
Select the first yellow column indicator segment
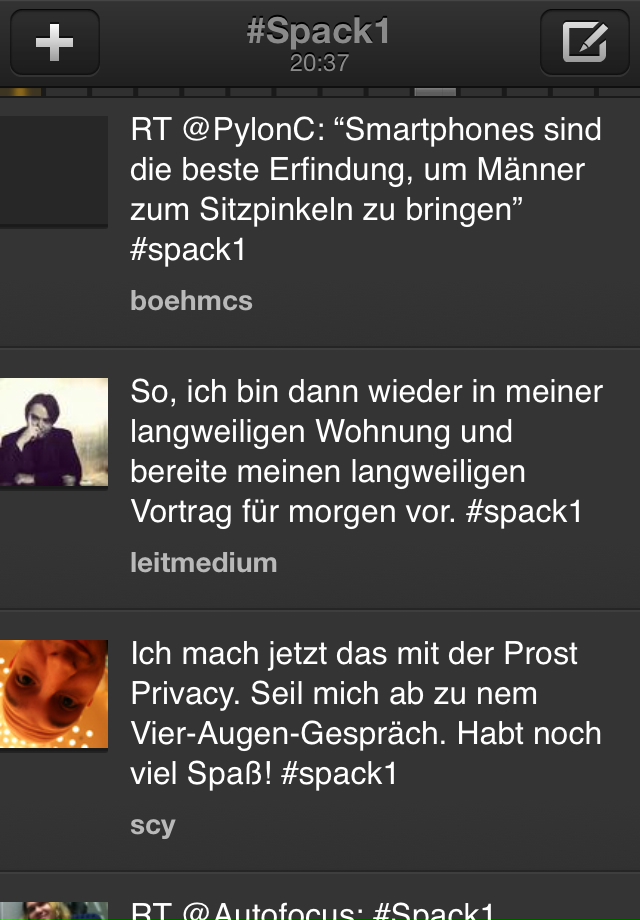coord(21,92)
